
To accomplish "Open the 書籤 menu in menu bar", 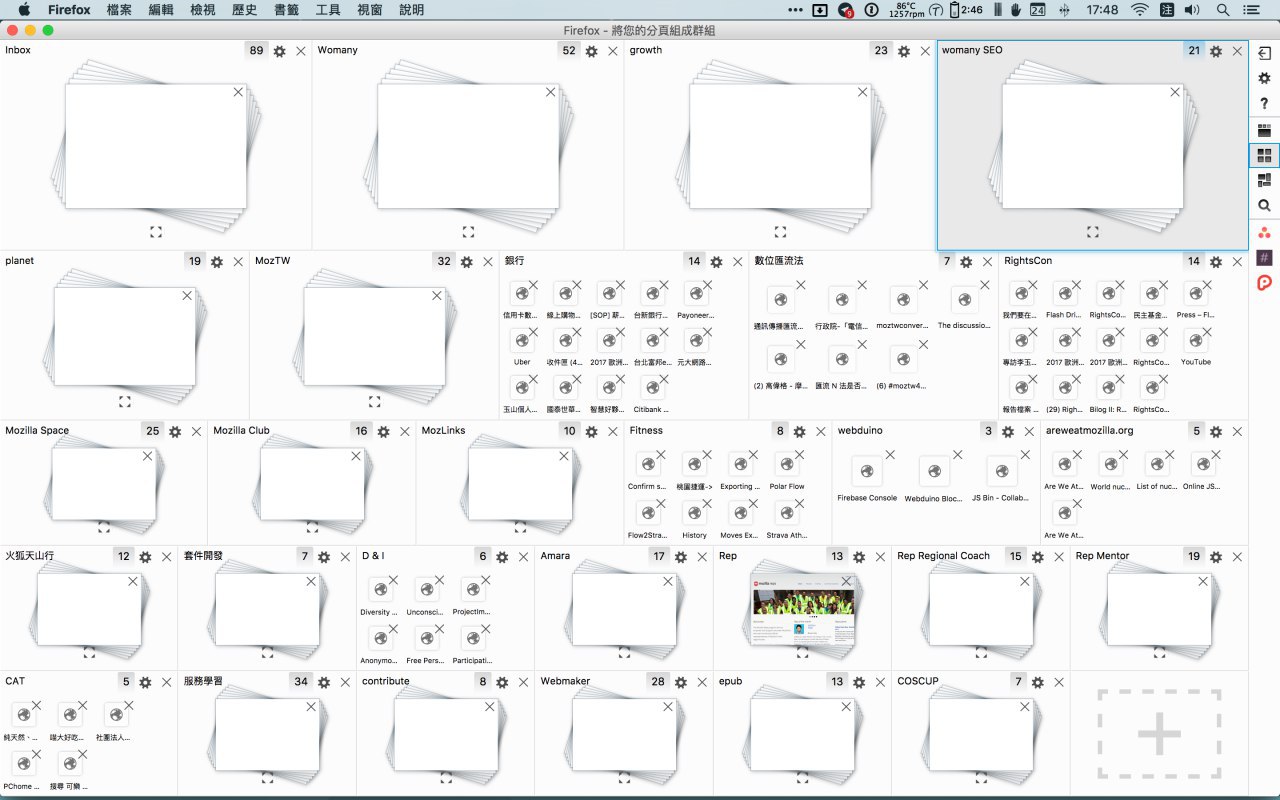I will [x=285, y=10].
